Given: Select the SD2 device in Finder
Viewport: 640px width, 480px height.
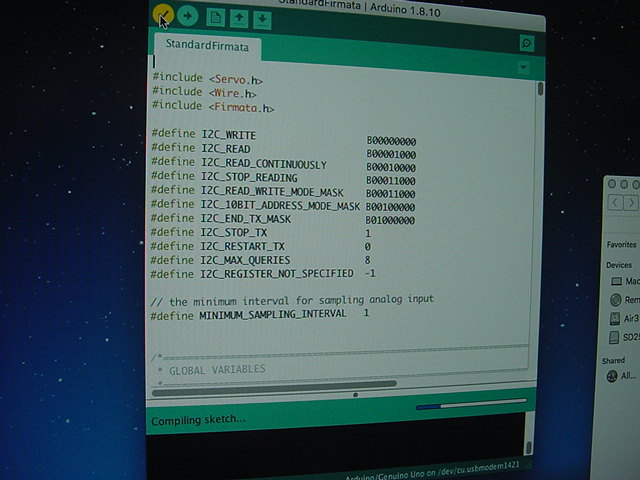Looking at the screenshot, I should pyautogui.click(x=624, y=337).
